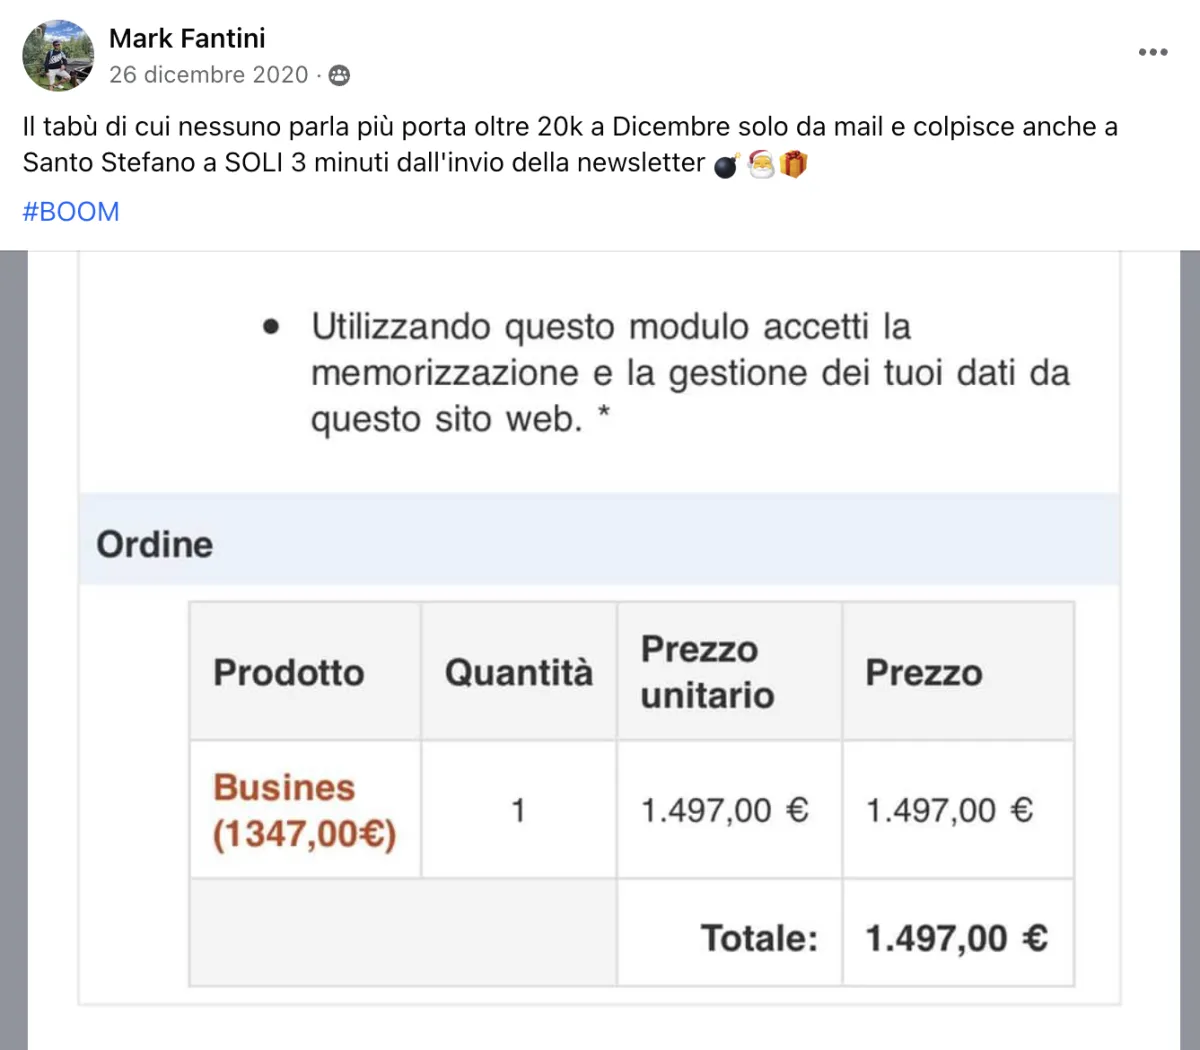
Task: Click the audience privacy icon beside the date
Action: pos(339,75)
